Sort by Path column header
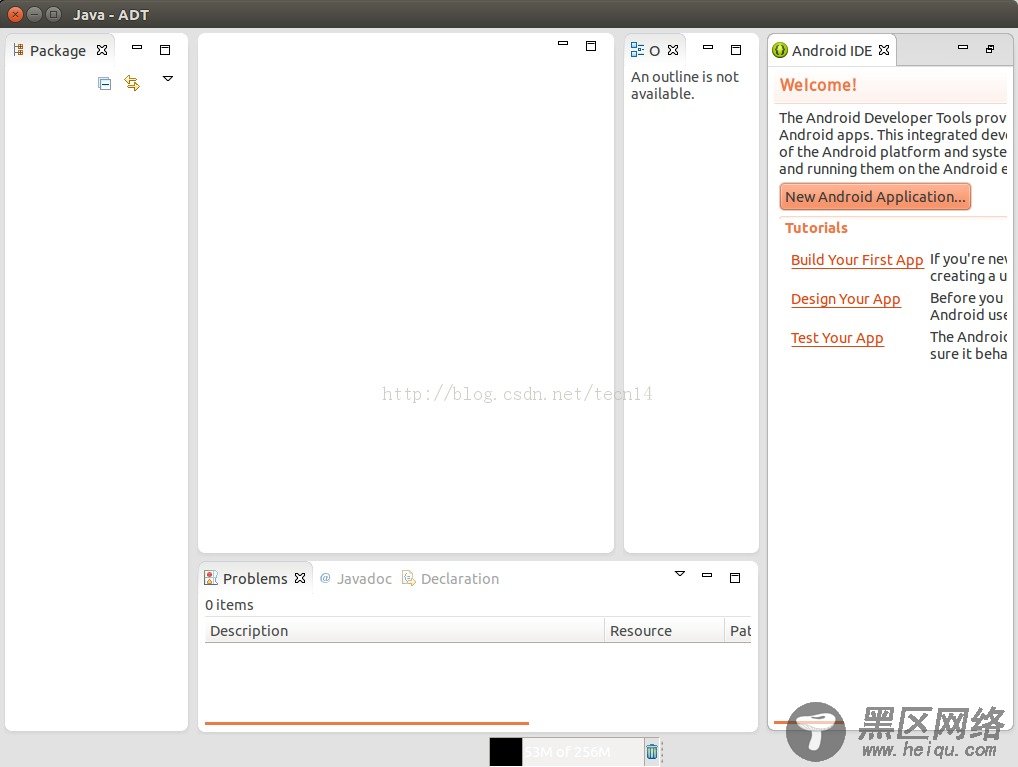 click(738, 631)
